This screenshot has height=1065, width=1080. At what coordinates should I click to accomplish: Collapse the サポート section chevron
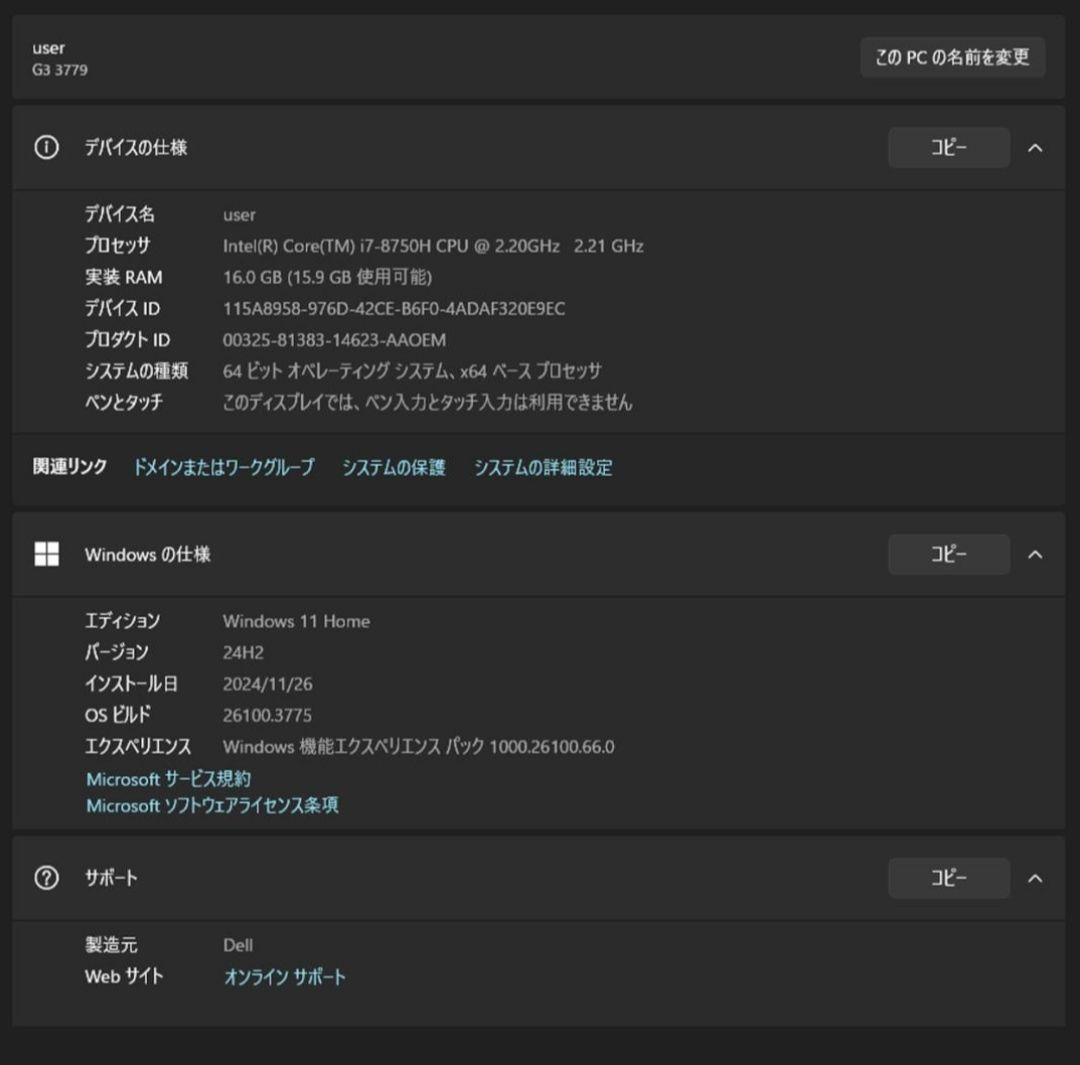click(1036, 878)
